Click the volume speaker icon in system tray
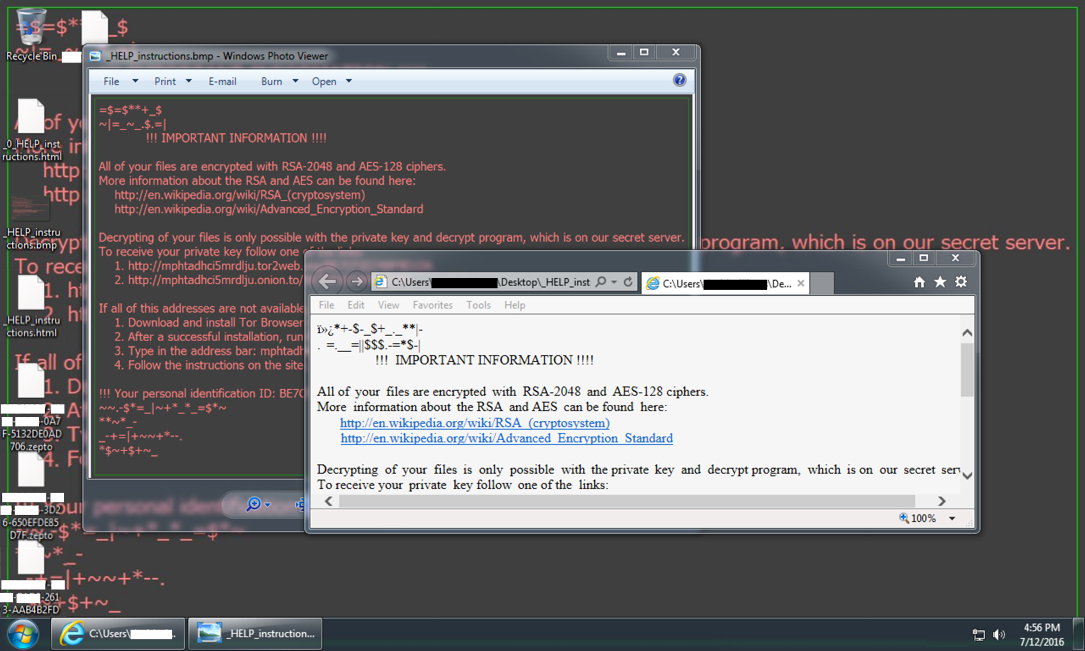Screen dimensions: 1085x651 coord(999,635)
